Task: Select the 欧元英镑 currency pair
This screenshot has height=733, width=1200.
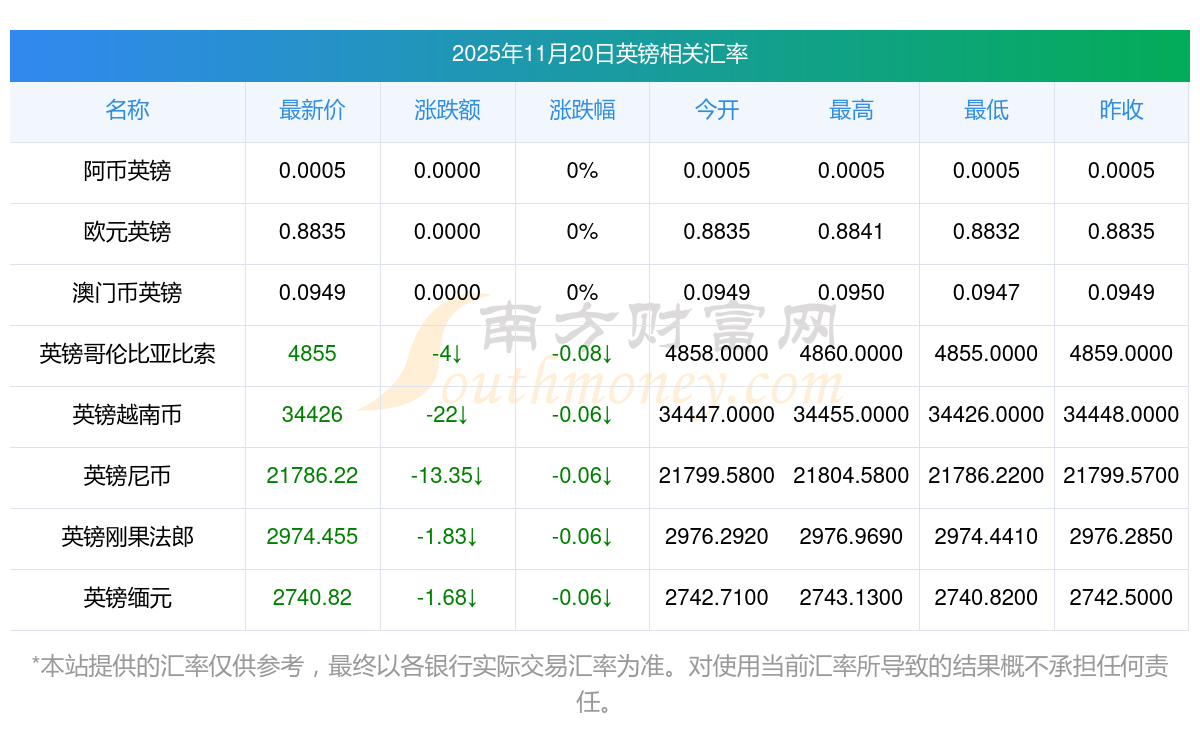Action: tap(127, 232)
